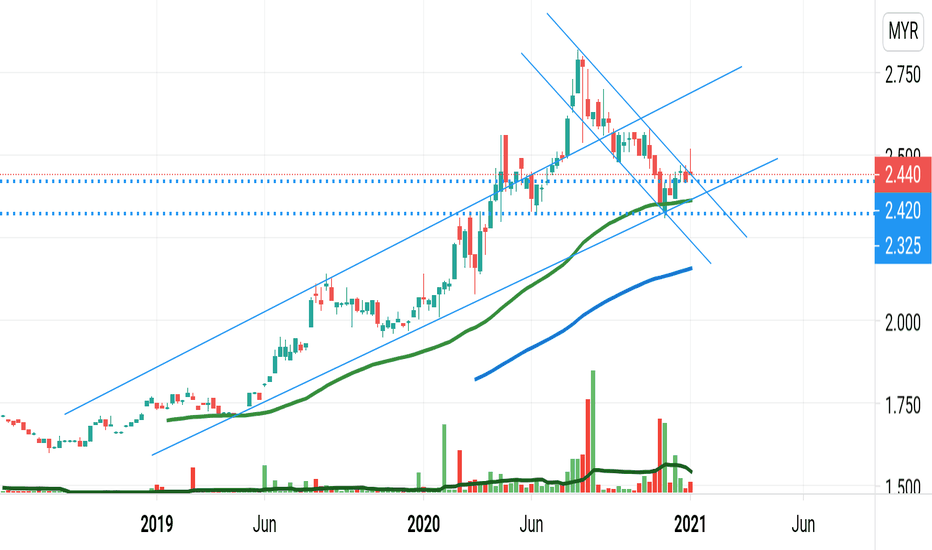This screenshot has width=932, height=550.
Task: Click the MYR currency button
Action: 903,30
